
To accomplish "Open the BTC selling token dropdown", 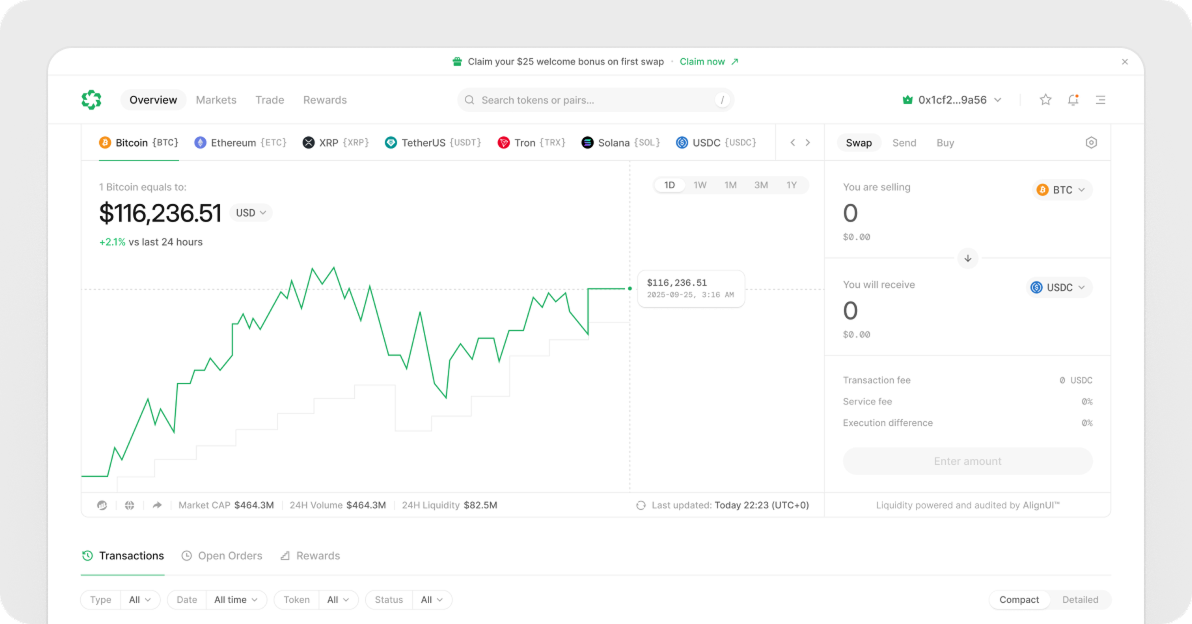I will [1062, 190].
